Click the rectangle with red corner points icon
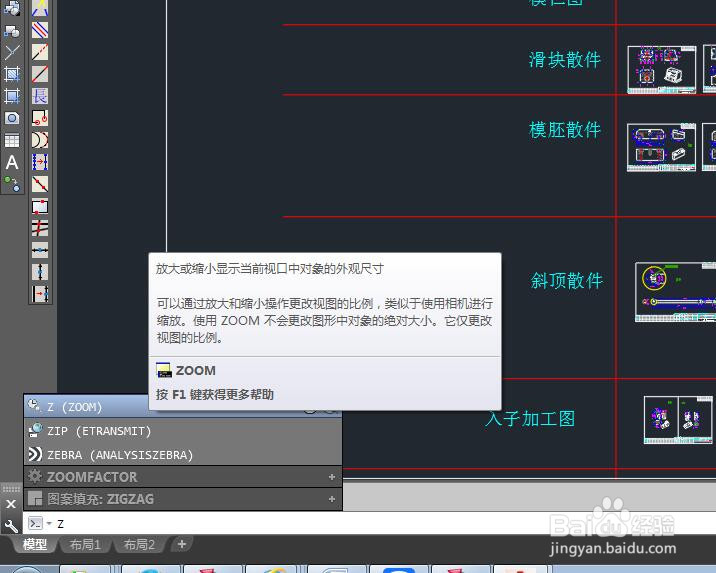The height and width of the screenshot is (573, 716). tap(40, 206)
